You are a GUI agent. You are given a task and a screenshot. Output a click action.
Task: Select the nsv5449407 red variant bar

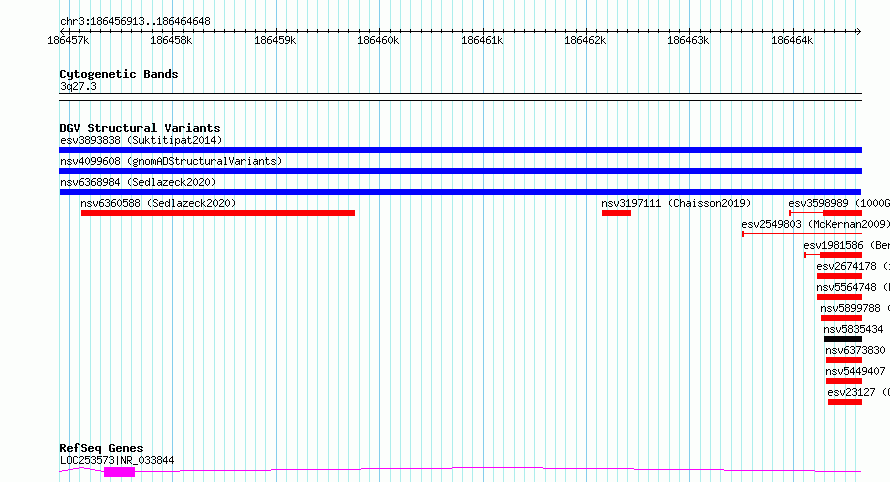(x=844, y=381)
